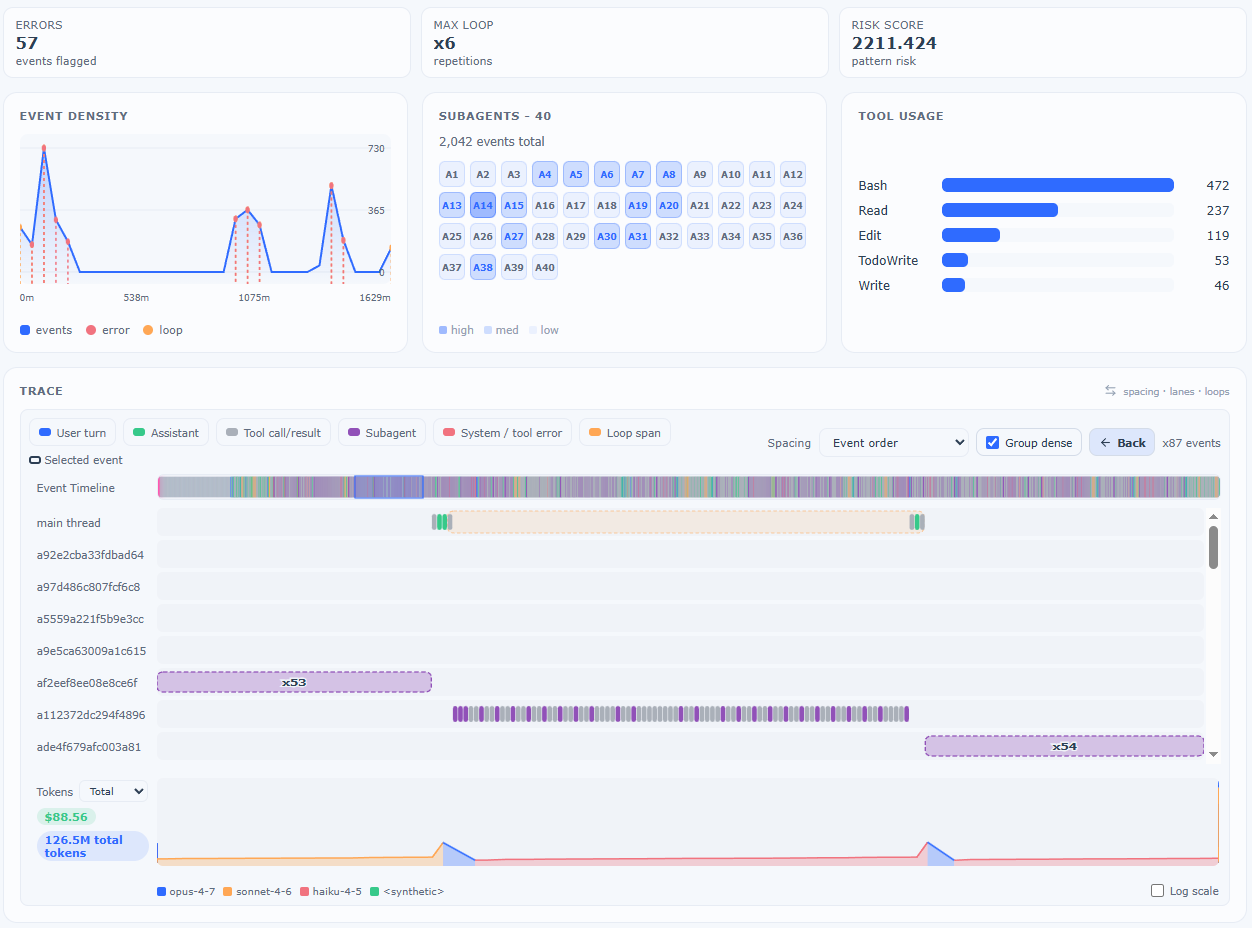Select subagent A16 tile
The image size is (1252, 928).
click(x=545, y=206)
